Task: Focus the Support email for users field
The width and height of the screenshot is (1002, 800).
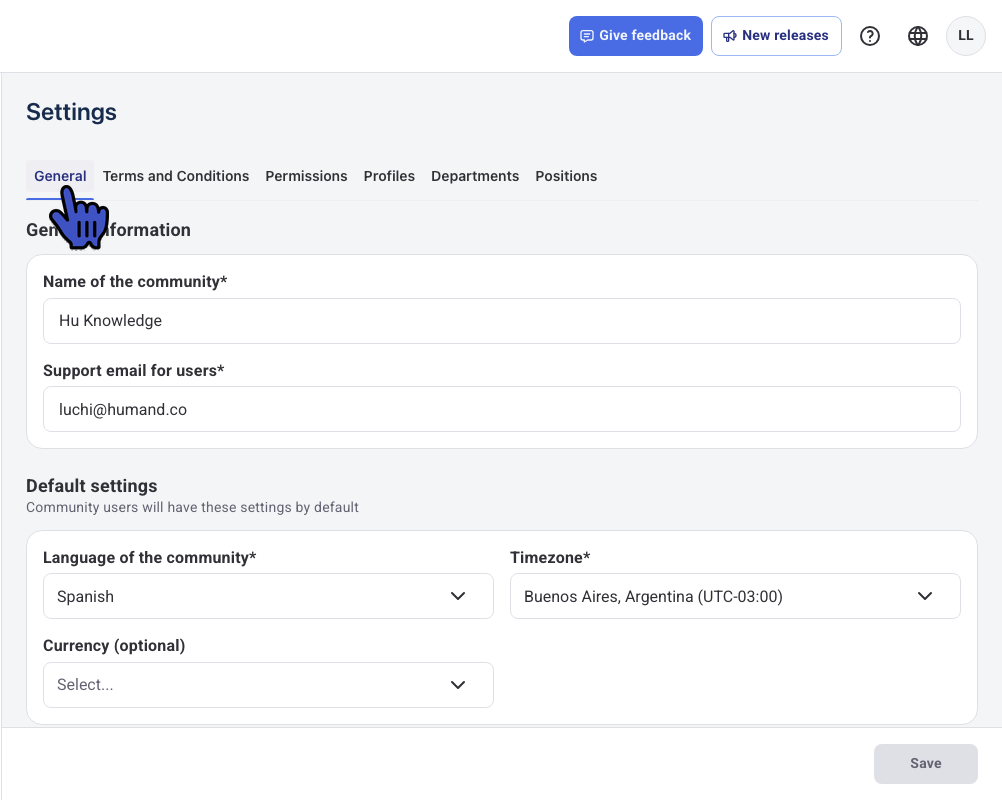Action: coord(502,409)
